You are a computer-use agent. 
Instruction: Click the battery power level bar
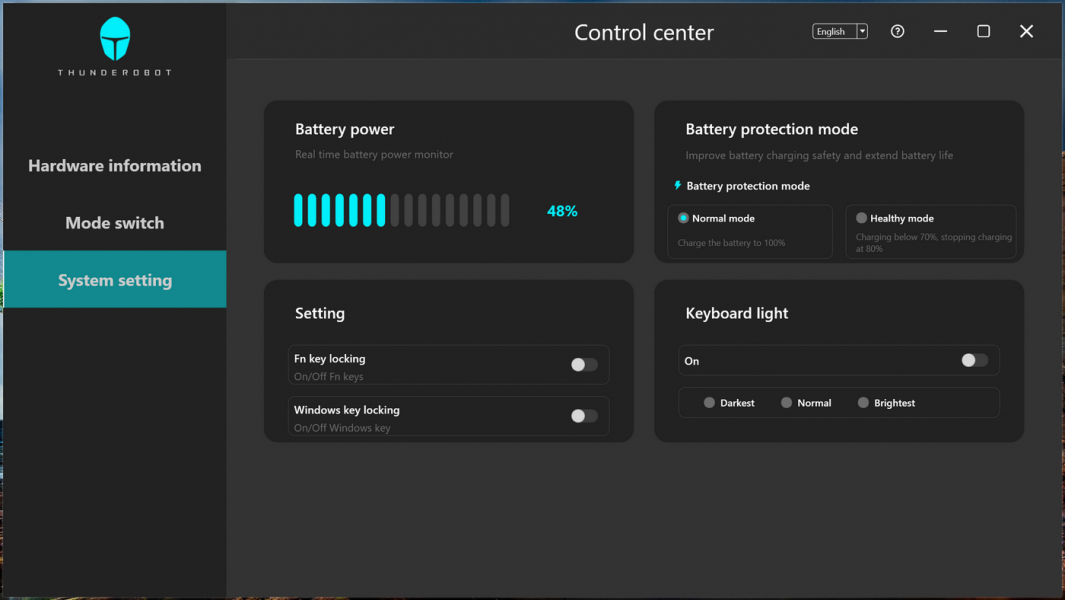(x=401, y=211)
